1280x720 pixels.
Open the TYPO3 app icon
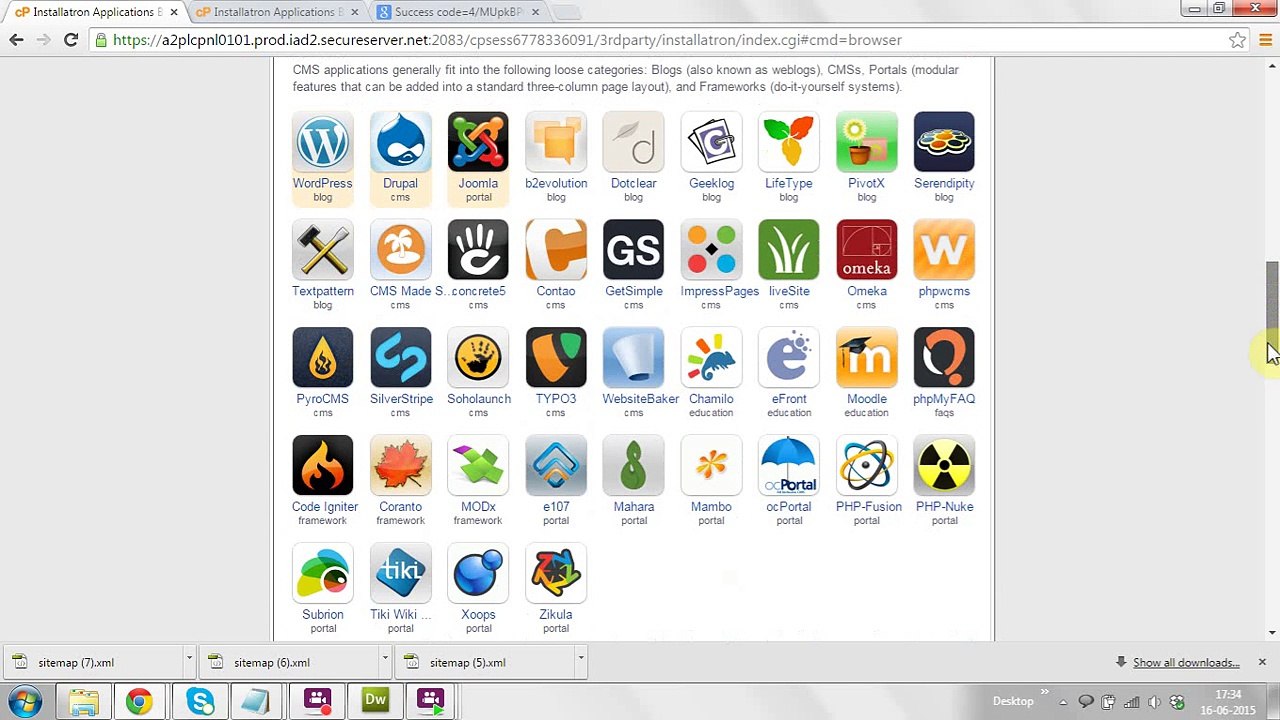556,358
